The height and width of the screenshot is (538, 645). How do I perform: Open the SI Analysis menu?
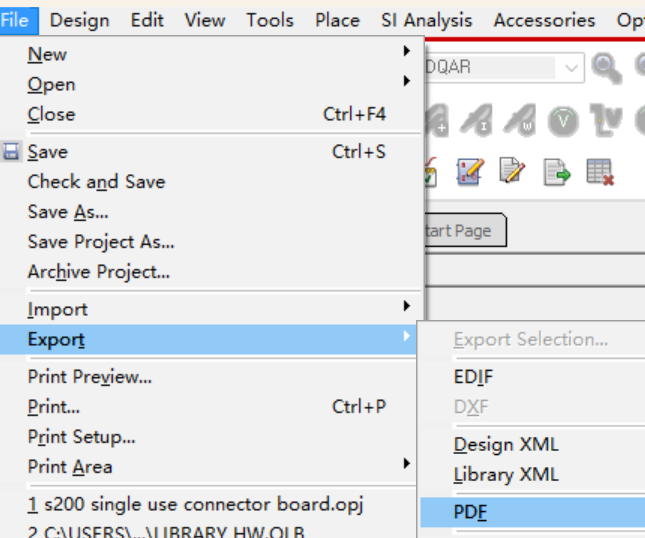pos(427,20)
